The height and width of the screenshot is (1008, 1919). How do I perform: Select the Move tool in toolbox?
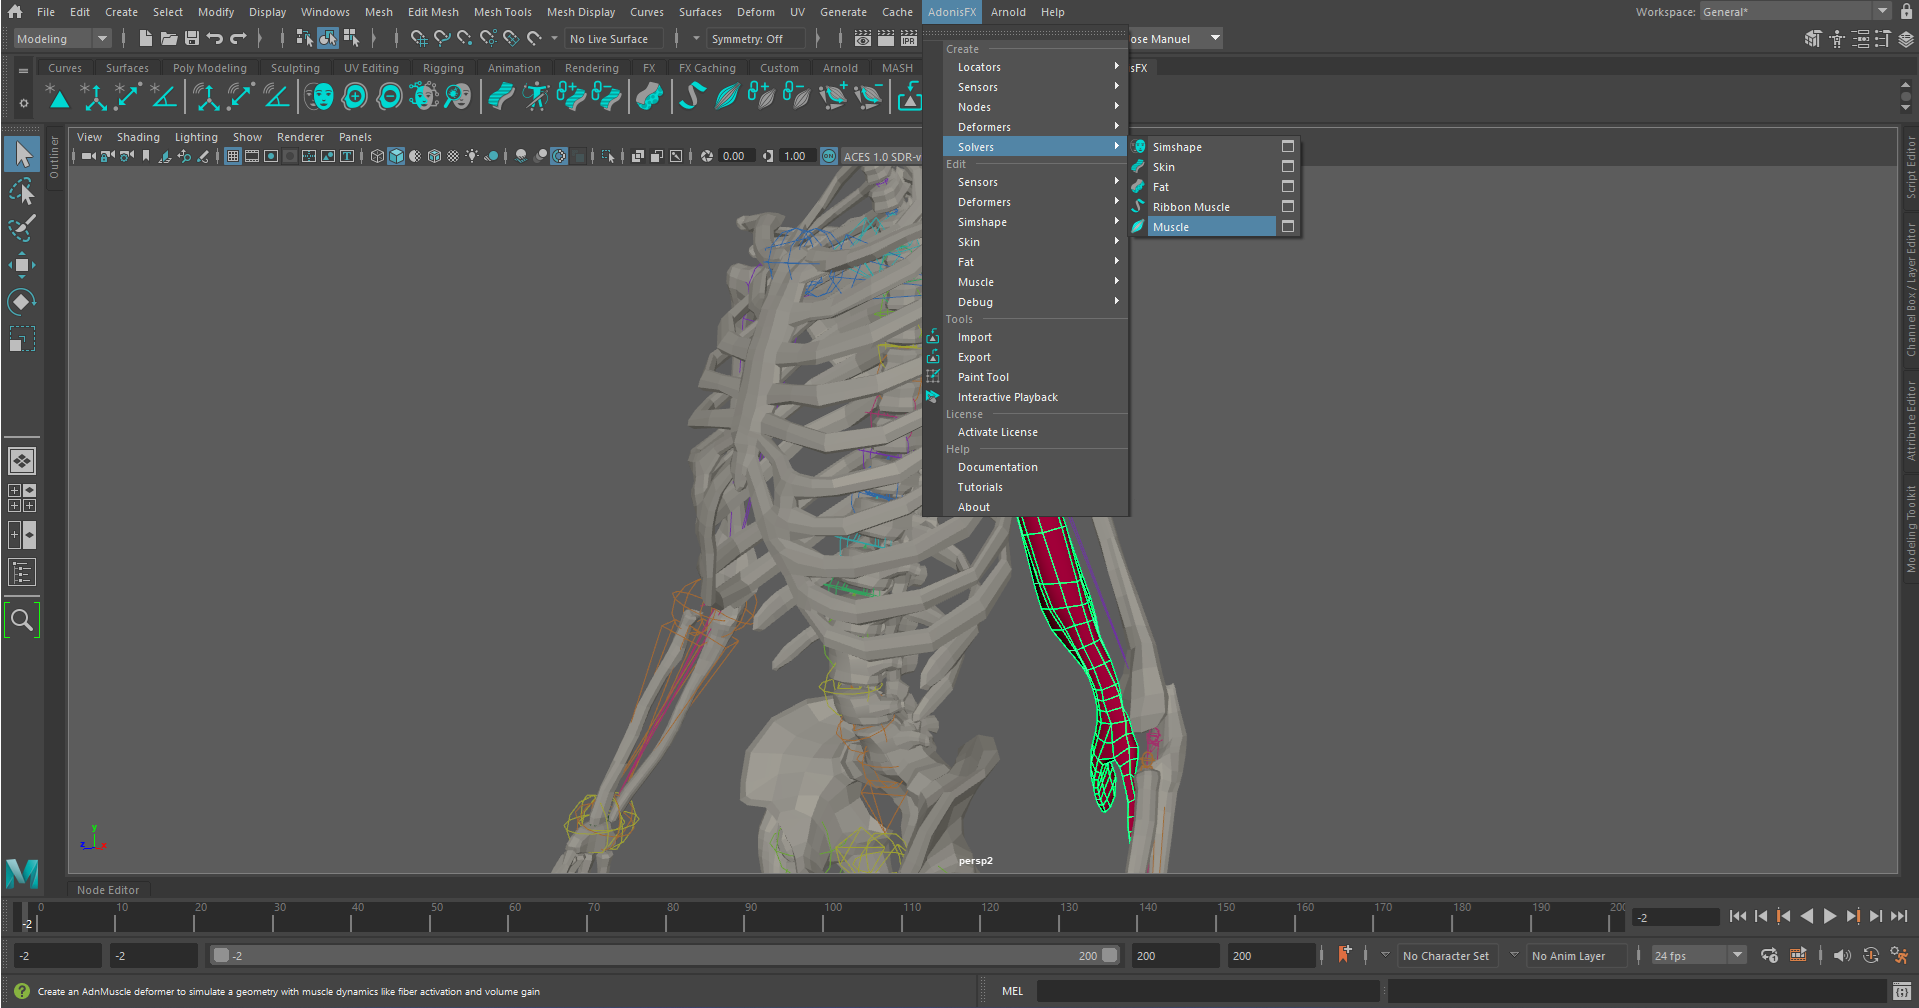pyautogui.click(x=22, y=265)
